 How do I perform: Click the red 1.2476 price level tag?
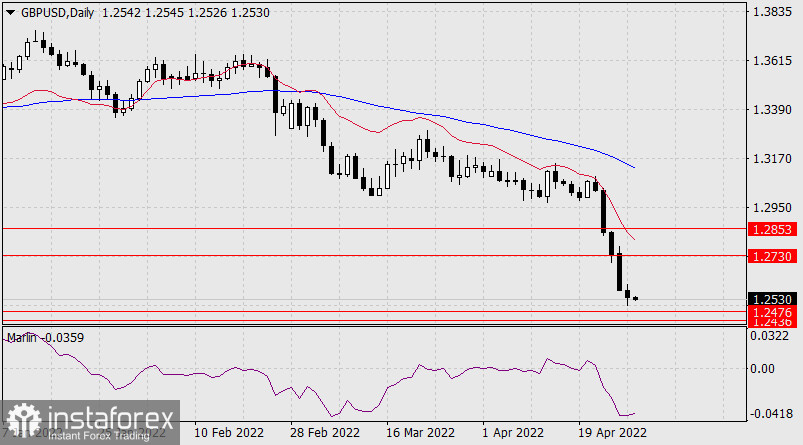click(x=771, y=312)
